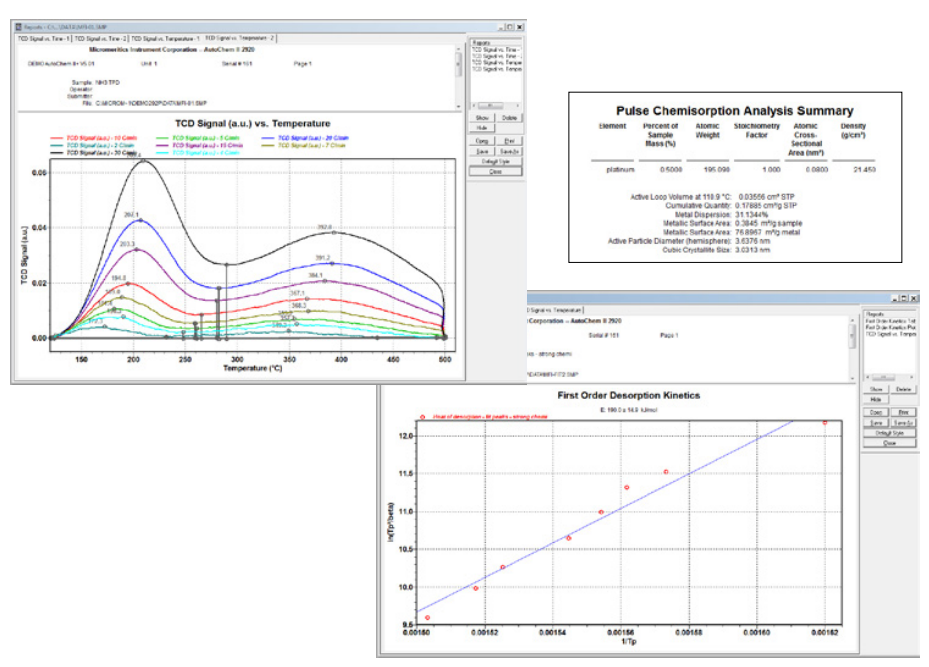
Task: Select the TCD Signal vs. Temperature - 1 tab
Action: point(166,37)
